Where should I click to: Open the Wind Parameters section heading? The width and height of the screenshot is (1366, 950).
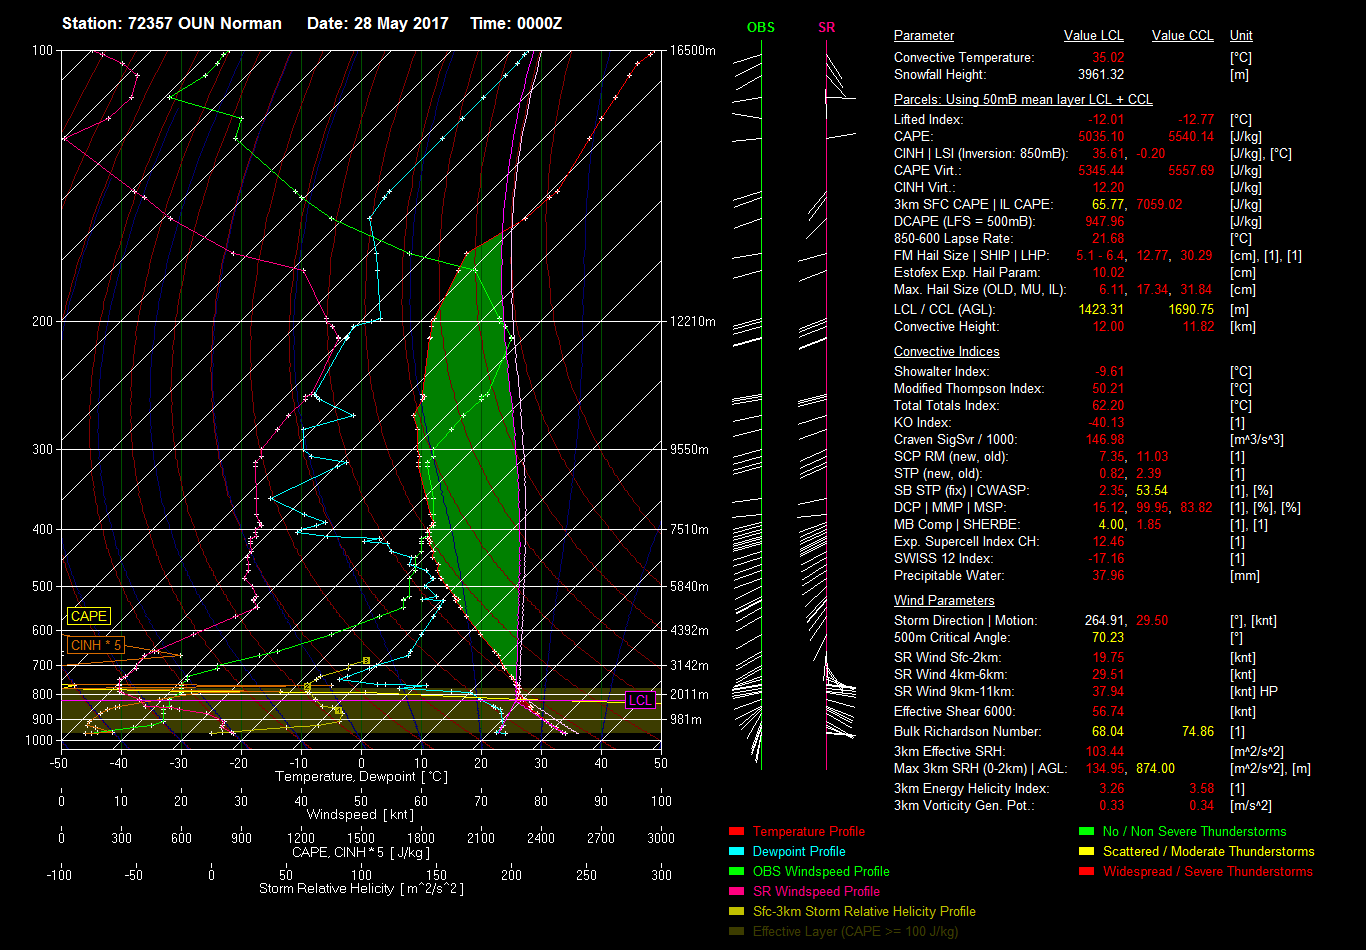[943, 600]
